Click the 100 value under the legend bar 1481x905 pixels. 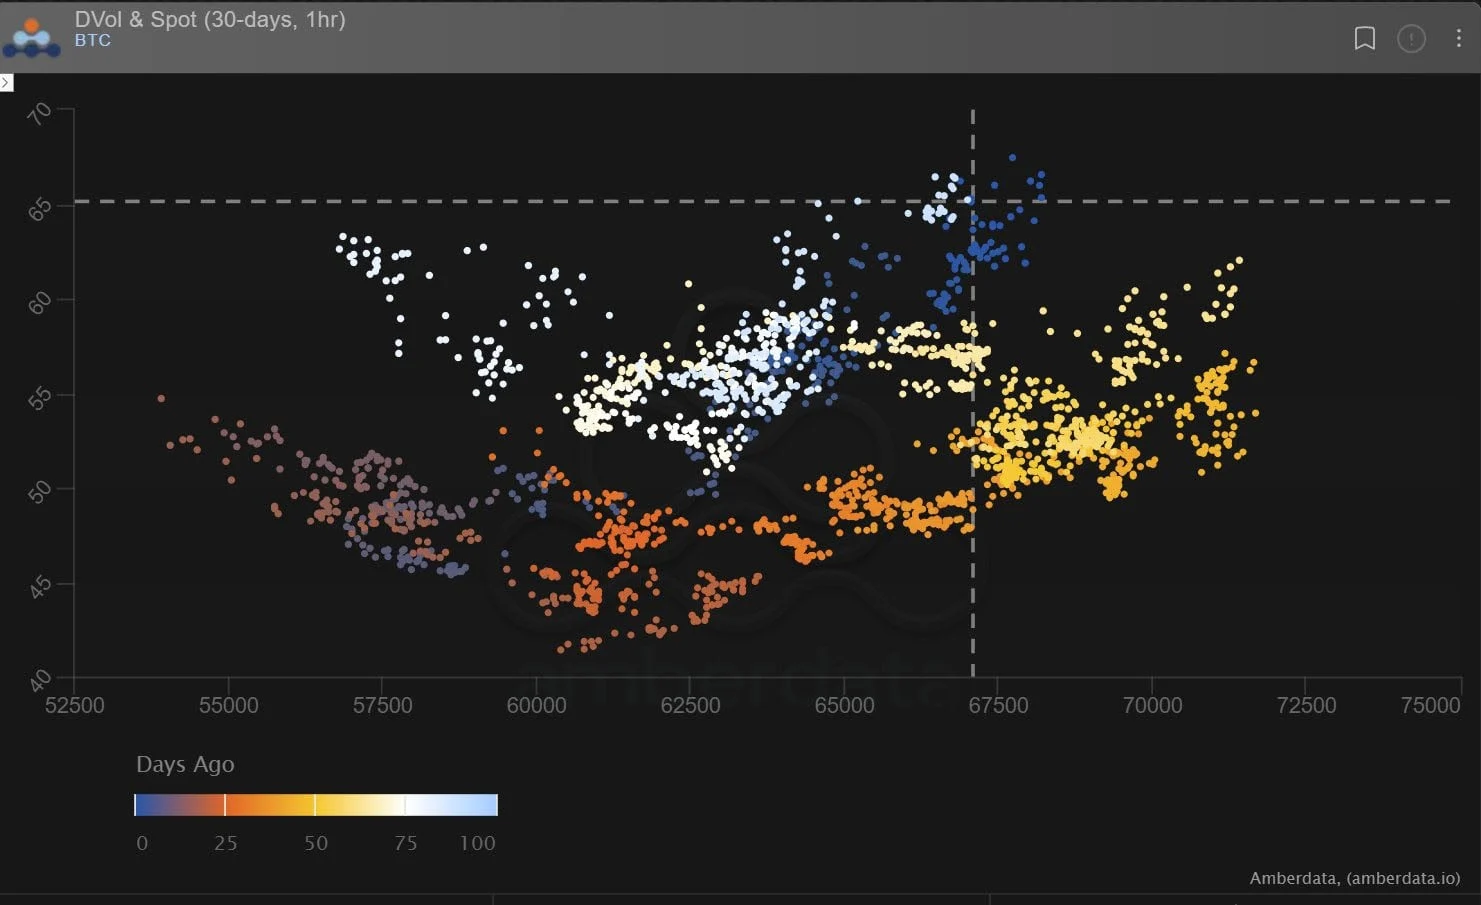[x=477, y=843]
